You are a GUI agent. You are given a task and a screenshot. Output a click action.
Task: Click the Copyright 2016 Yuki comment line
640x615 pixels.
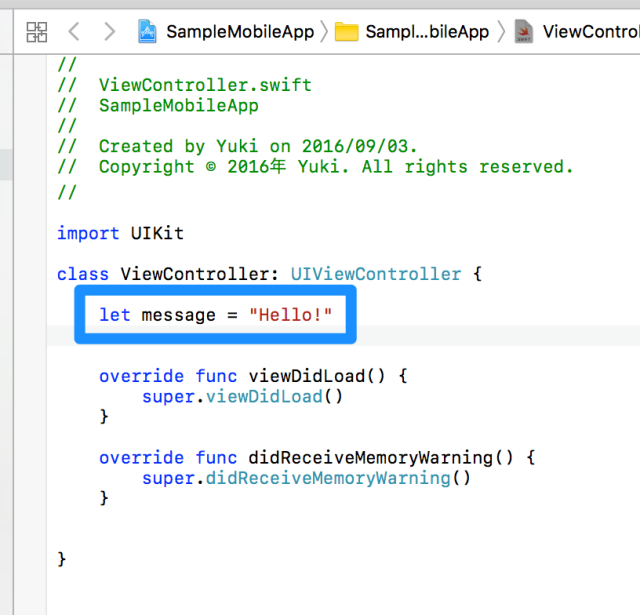316,167
